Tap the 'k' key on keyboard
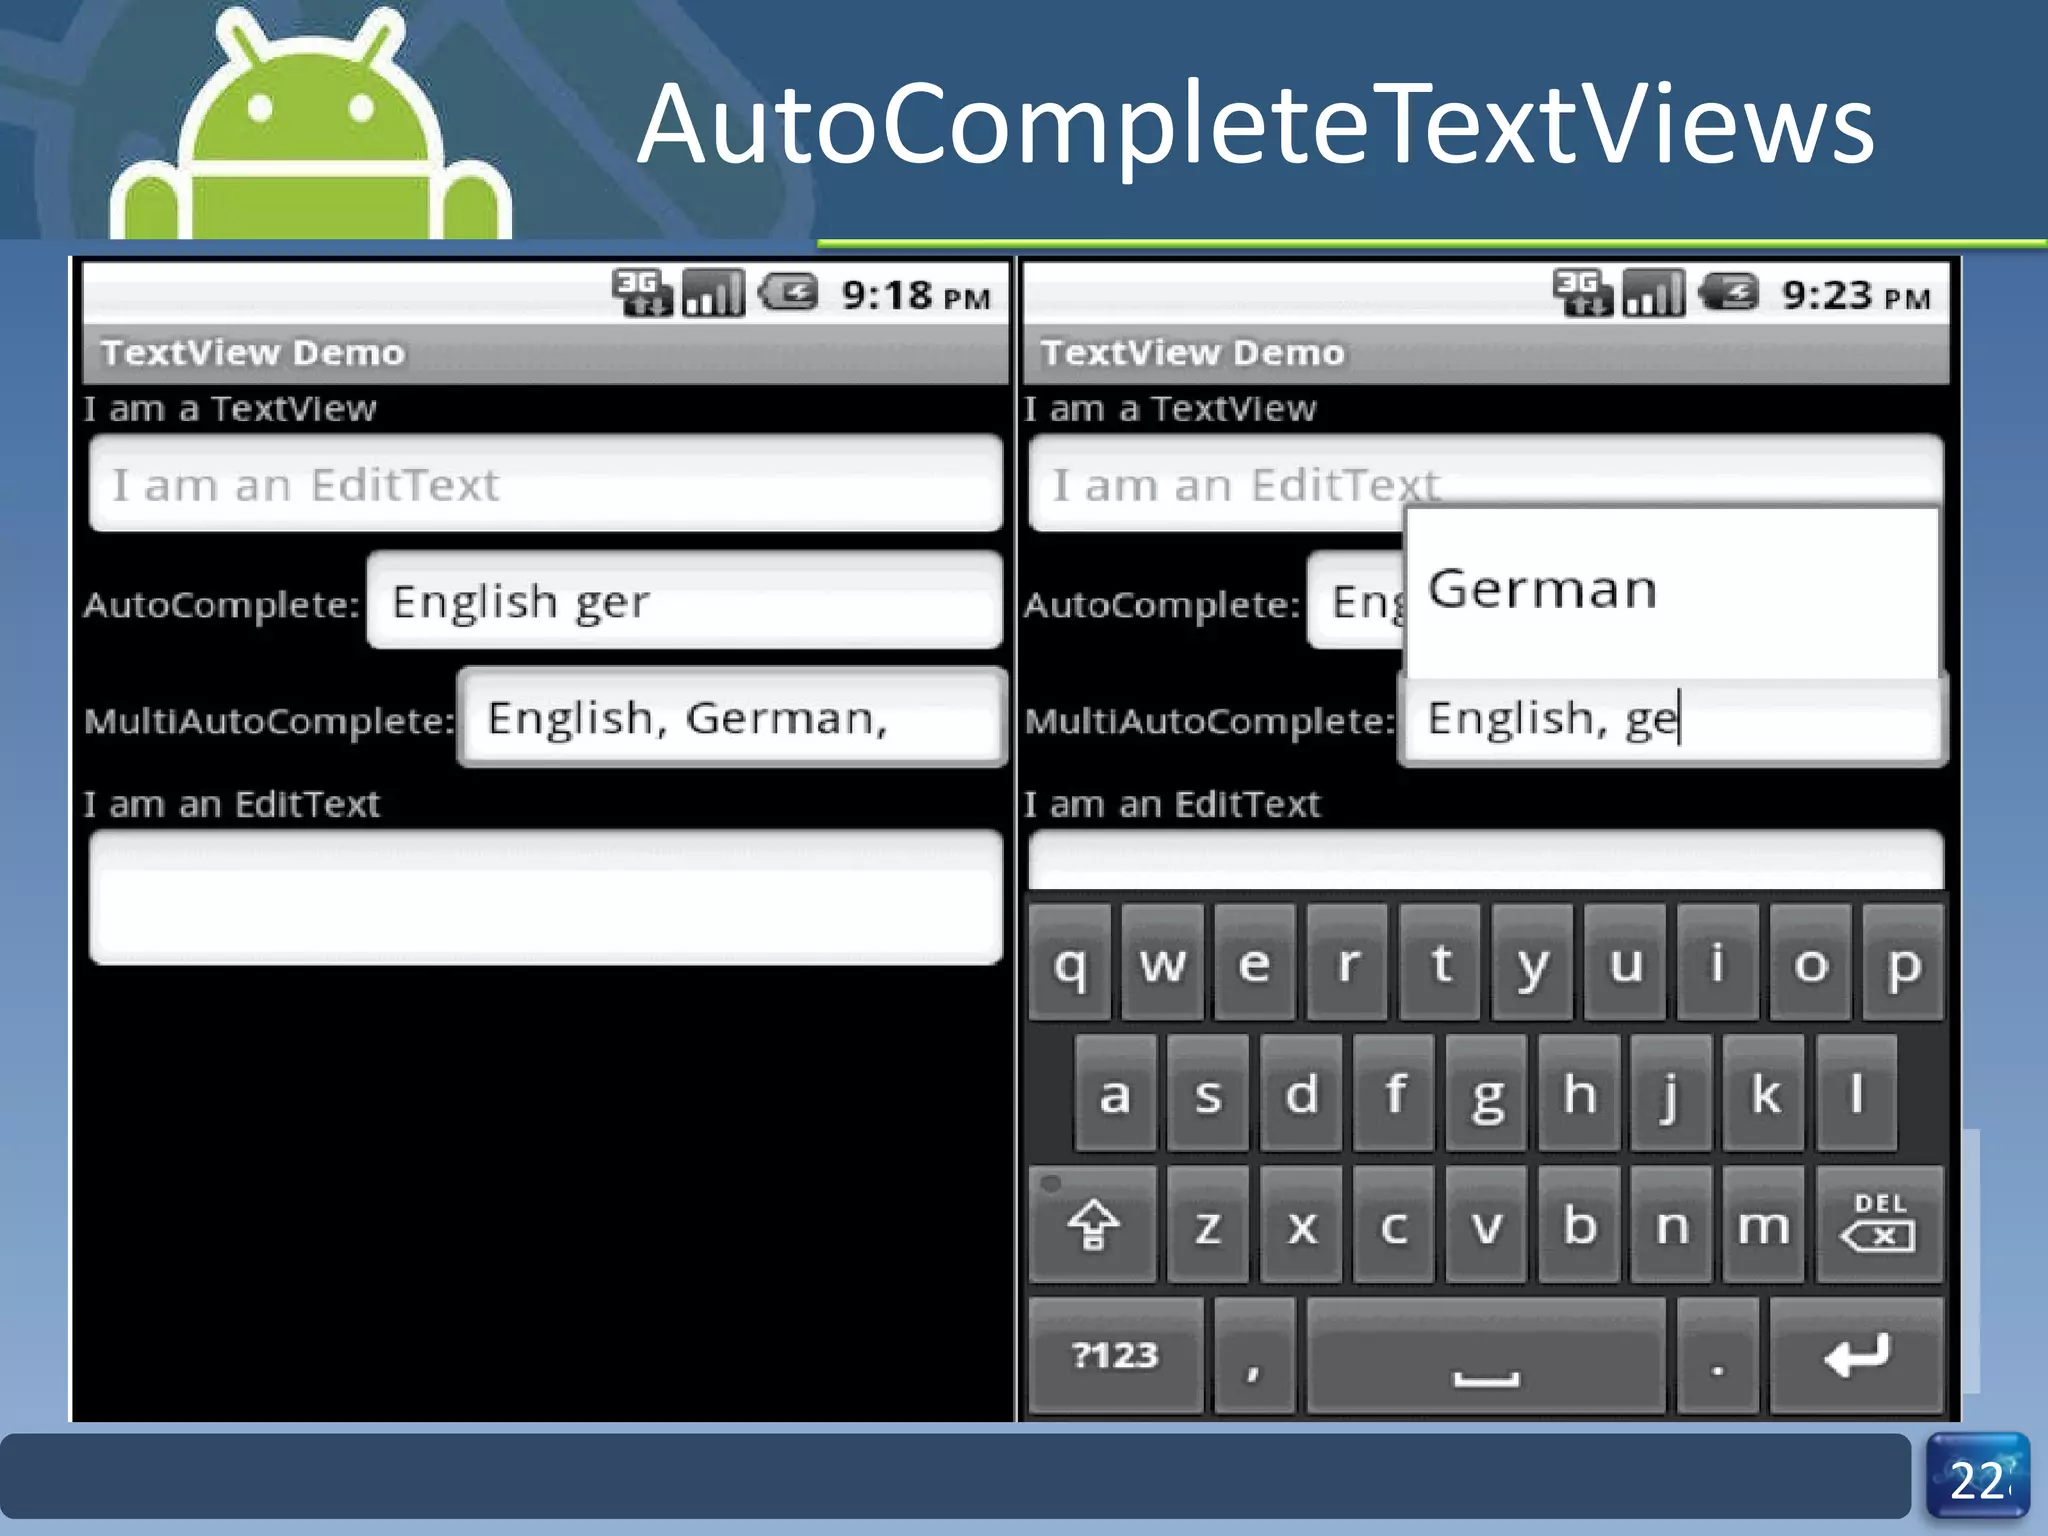This screenshot has width=2048, height=1536. point(1764,1093)
